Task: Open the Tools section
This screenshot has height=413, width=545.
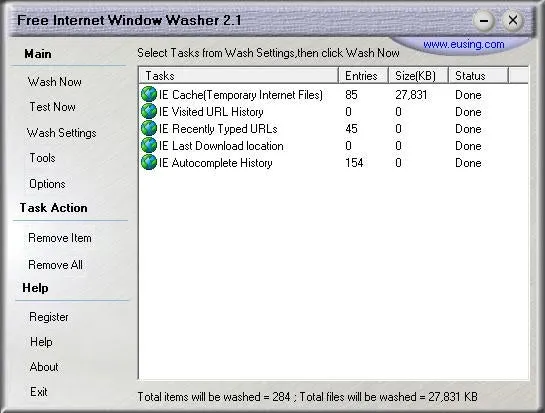Action: tap(42, 158)
